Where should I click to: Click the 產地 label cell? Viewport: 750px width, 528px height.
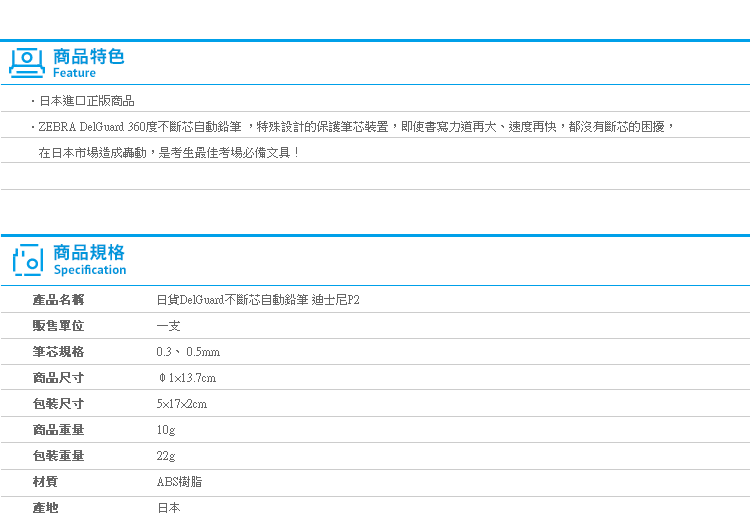[45, 507]
